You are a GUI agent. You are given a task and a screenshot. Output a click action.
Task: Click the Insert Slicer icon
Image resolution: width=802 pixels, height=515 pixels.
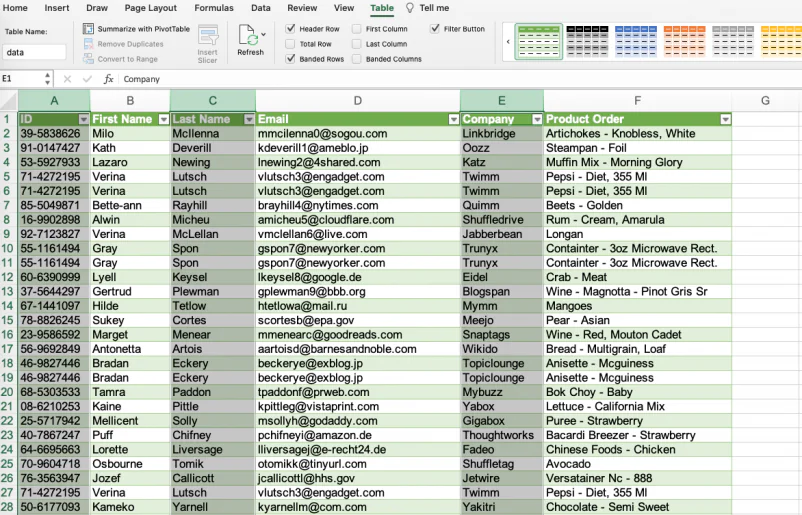point(208,36)
